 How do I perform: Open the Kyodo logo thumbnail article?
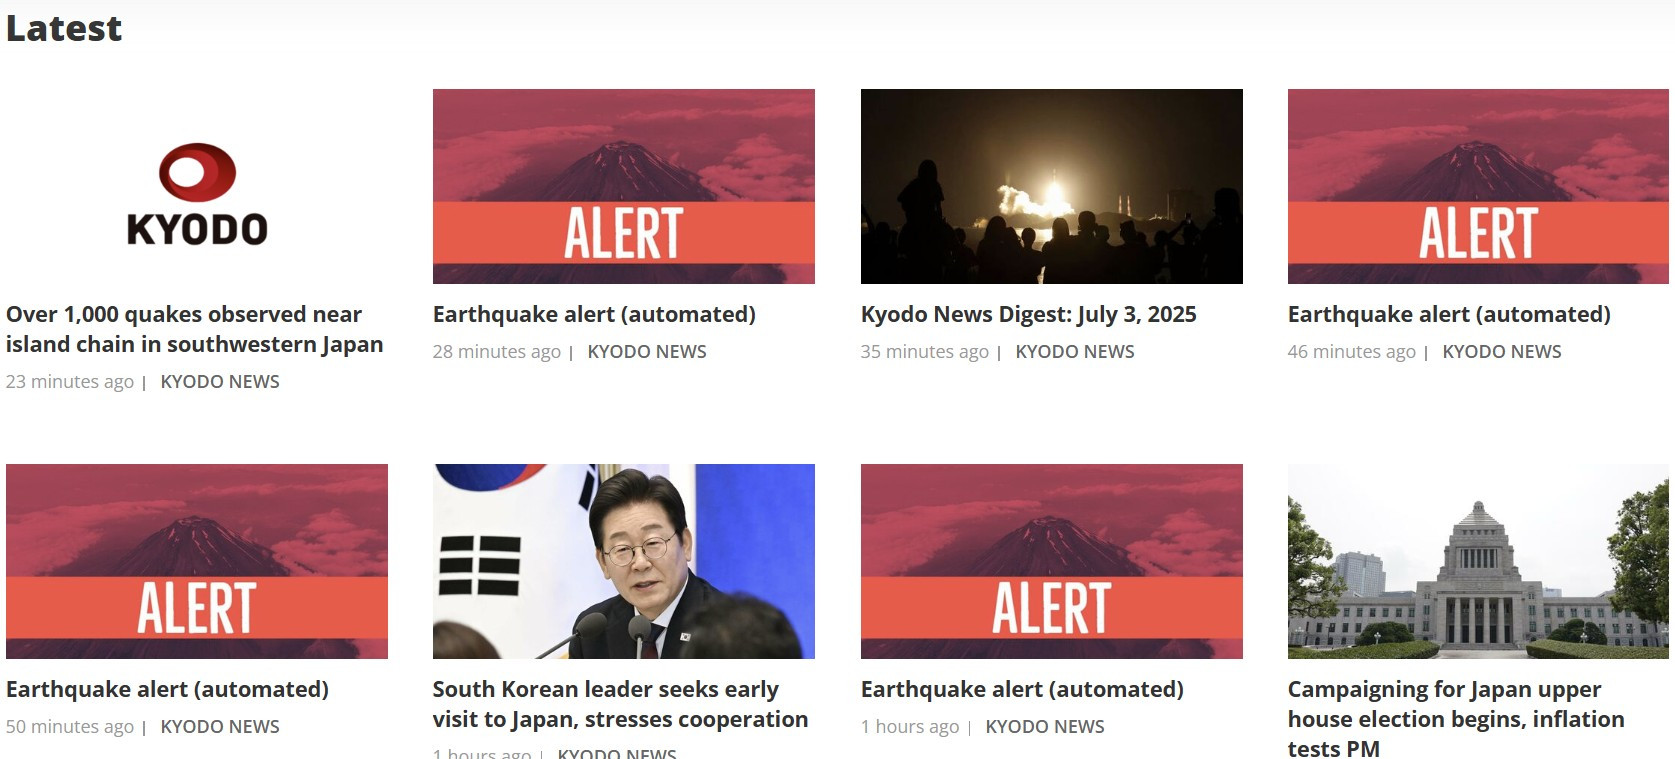coord(197,186)
